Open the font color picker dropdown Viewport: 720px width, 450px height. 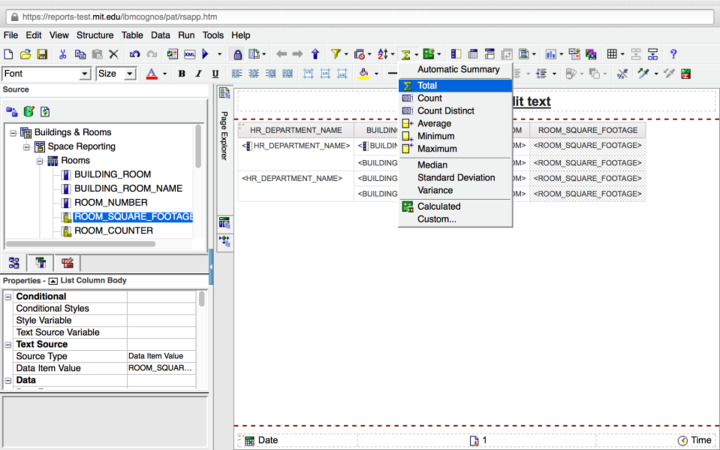pos(164,74)
